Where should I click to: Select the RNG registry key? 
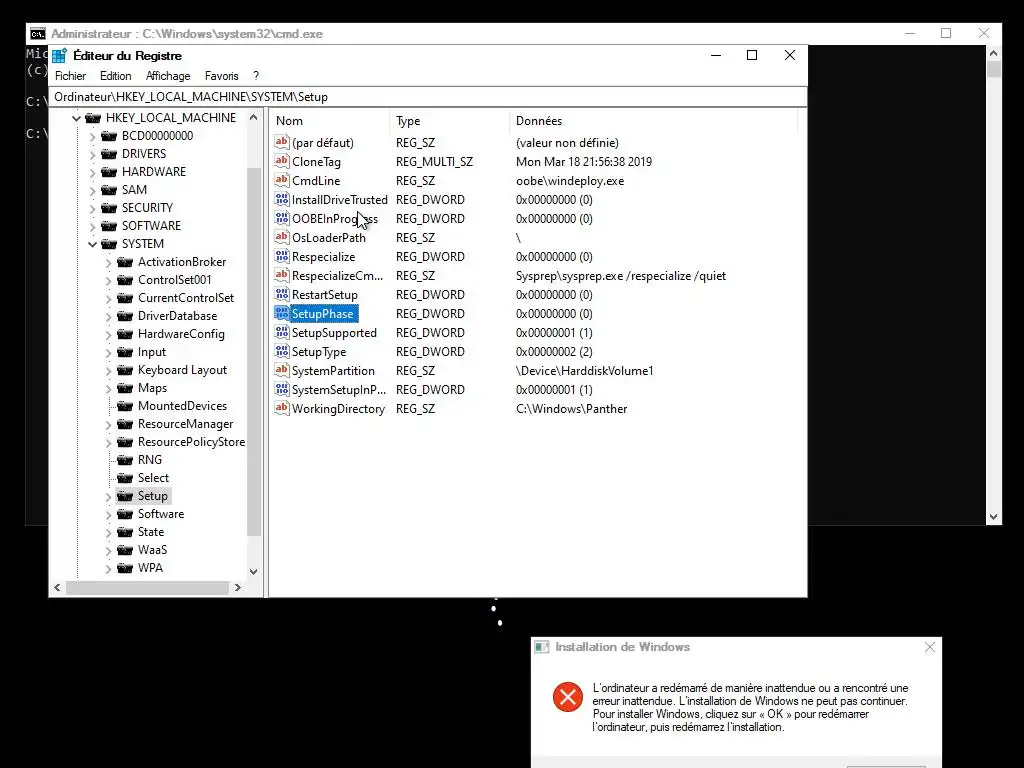click(150, 460)
